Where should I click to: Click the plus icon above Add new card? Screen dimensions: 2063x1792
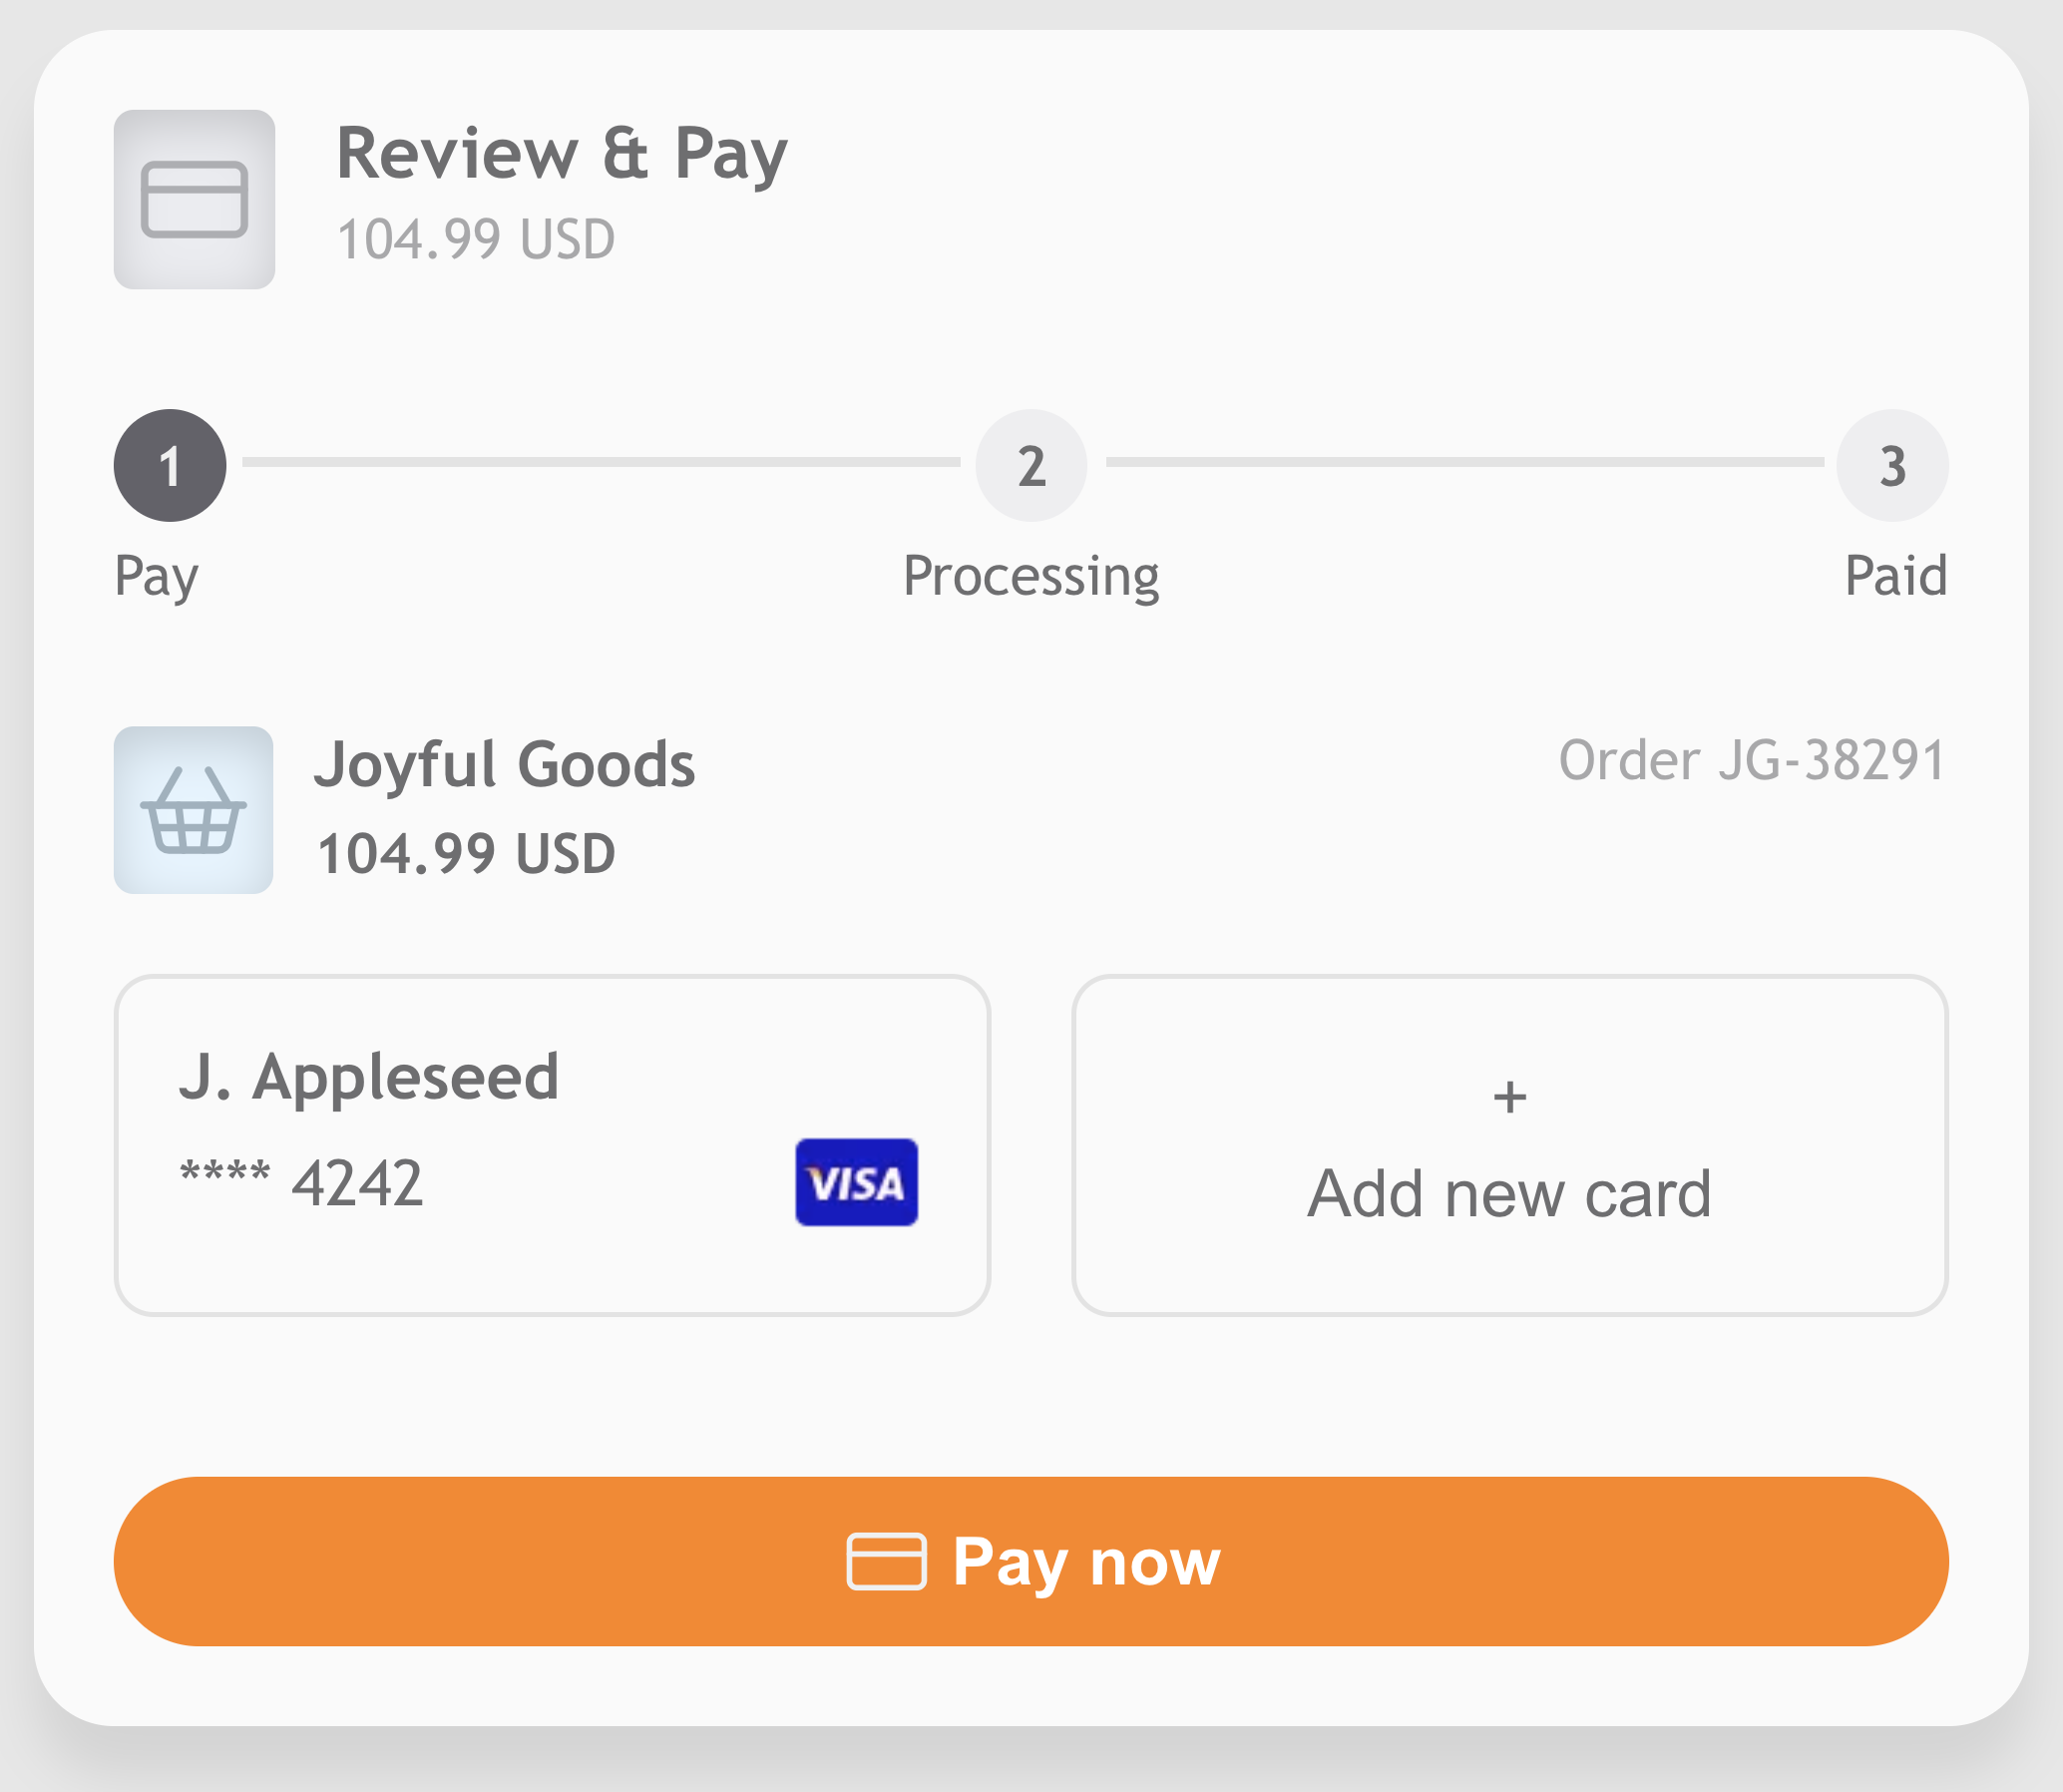pos(1509,1097)
